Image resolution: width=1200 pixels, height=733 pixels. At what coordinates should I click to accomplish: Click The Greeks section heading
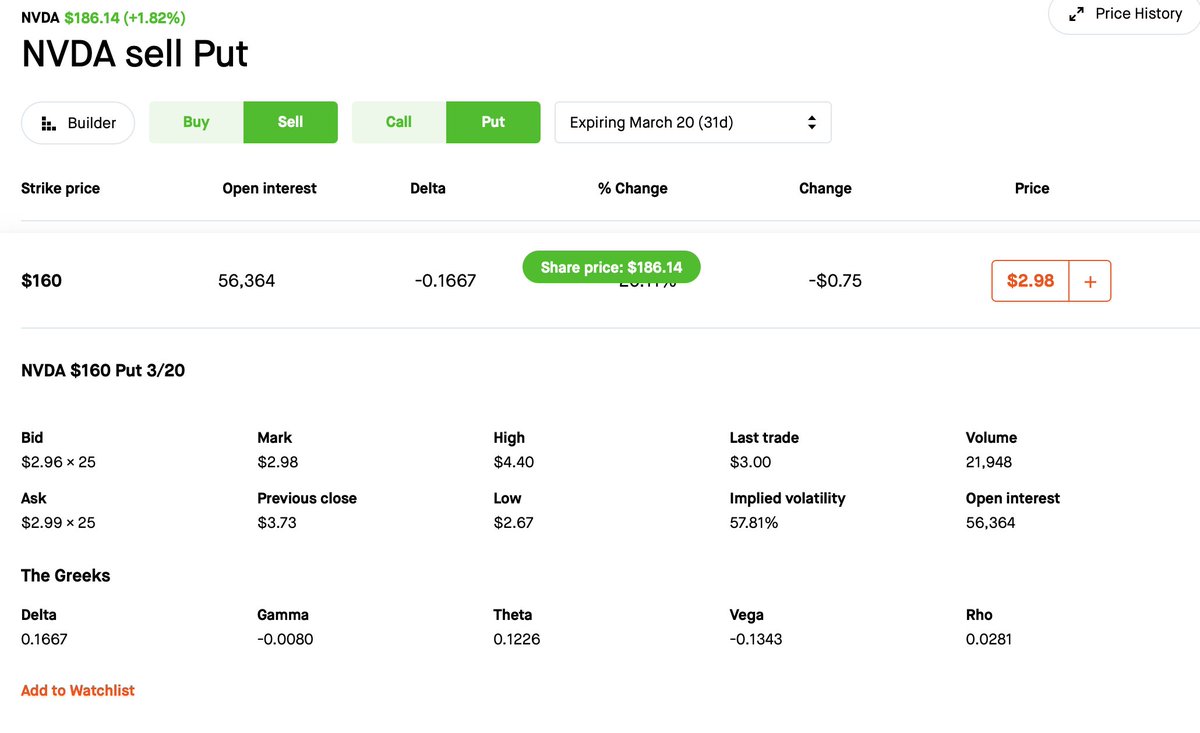pyautogui.click(x=66, y=575)
